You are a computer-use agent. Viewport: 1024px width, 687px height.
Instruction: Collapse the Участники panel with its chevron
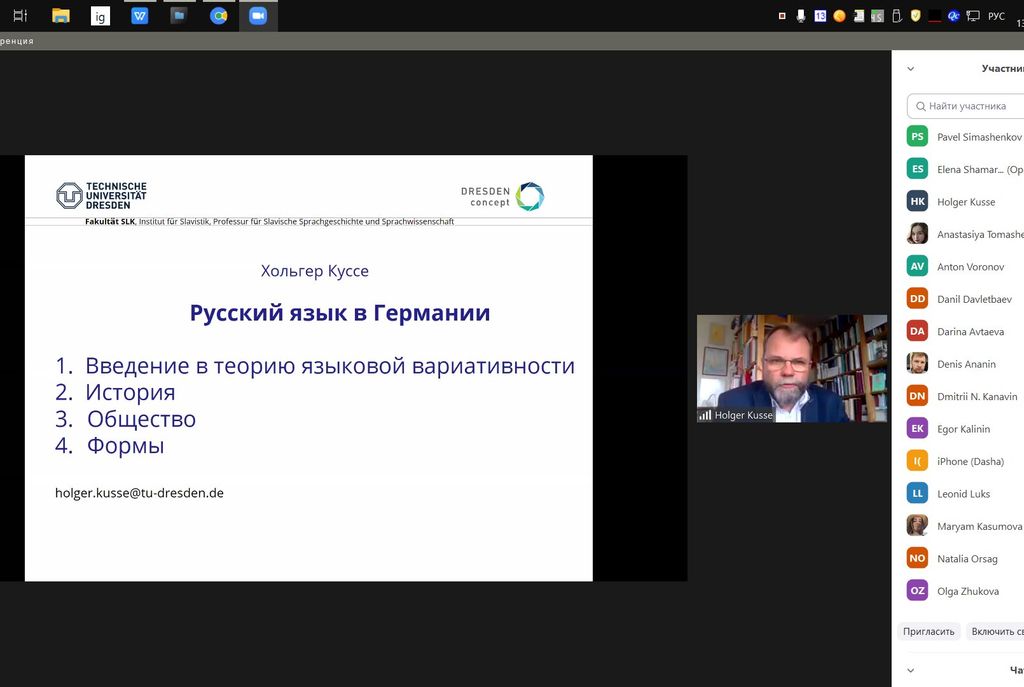pos(909,67)
